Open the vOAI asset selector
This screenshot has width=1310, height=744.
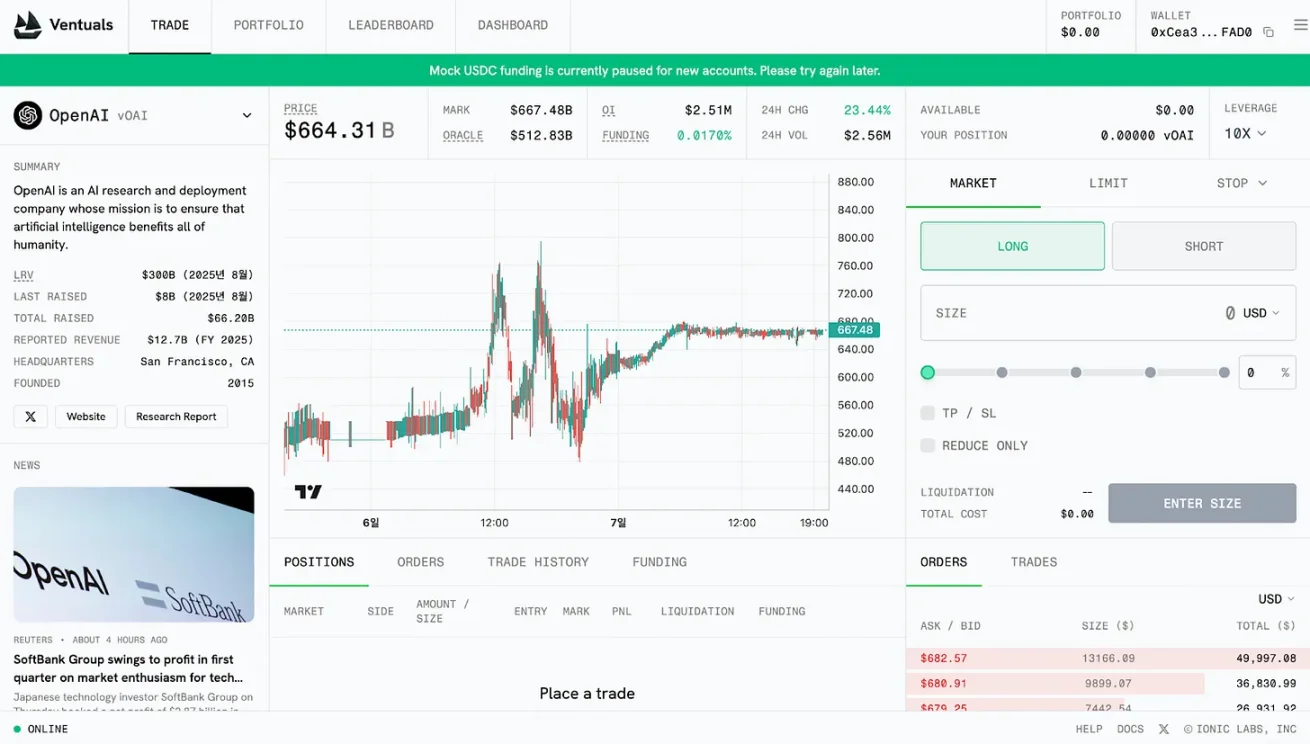coord(246,115)
